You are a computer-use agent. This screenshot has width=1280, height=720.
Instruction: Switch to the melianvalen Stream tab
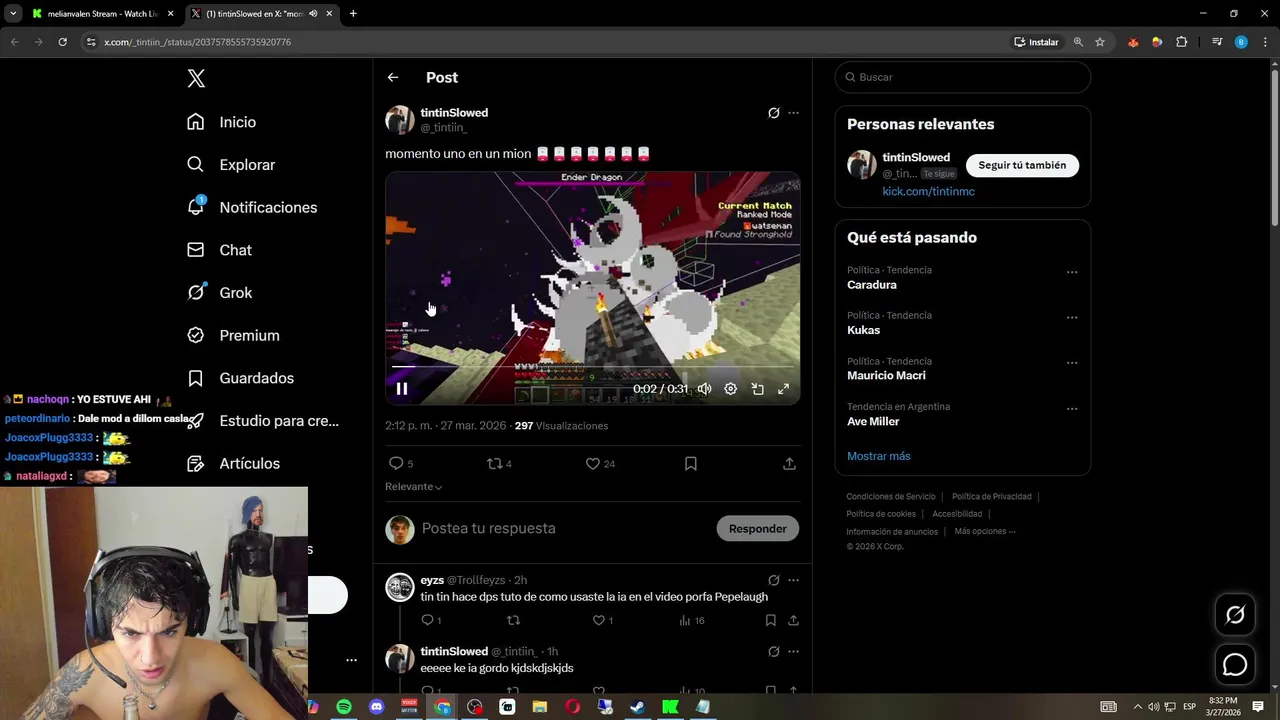point(102,14)
